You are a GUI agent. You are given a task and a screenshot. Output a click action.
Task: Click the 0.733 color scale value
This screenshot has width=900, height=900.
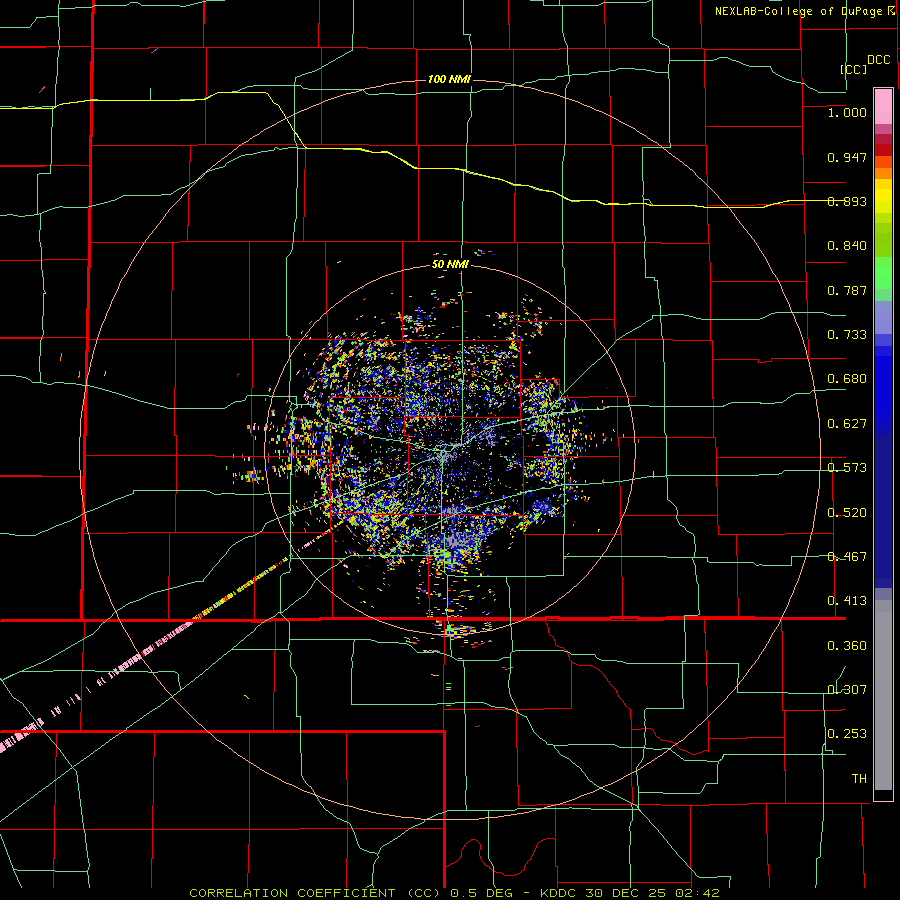847,335
